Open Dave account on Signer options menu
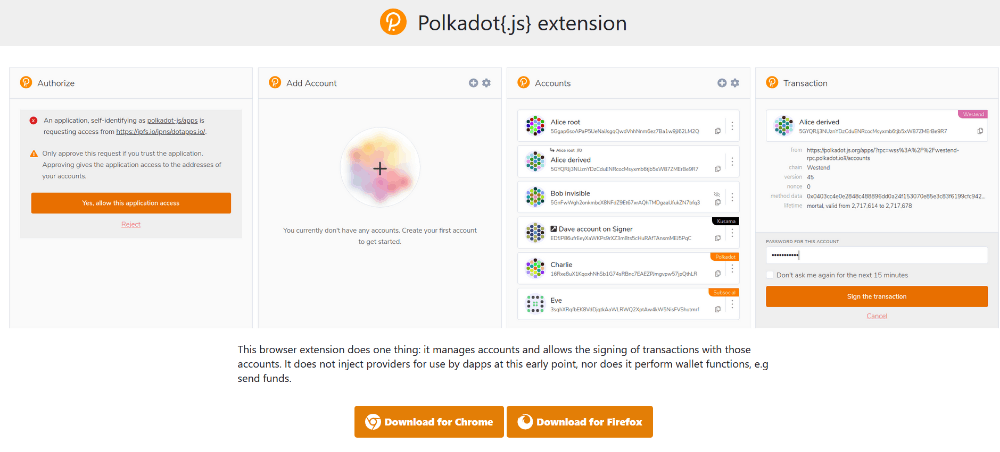This screenshot has width=1000, height=452. (x=732, y=233)
